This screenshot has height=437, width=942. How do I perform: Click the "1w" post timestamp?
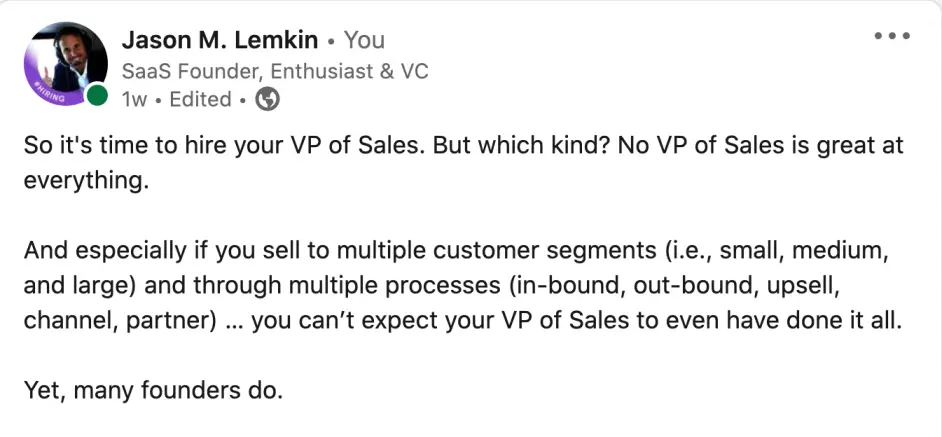[134, 99]
